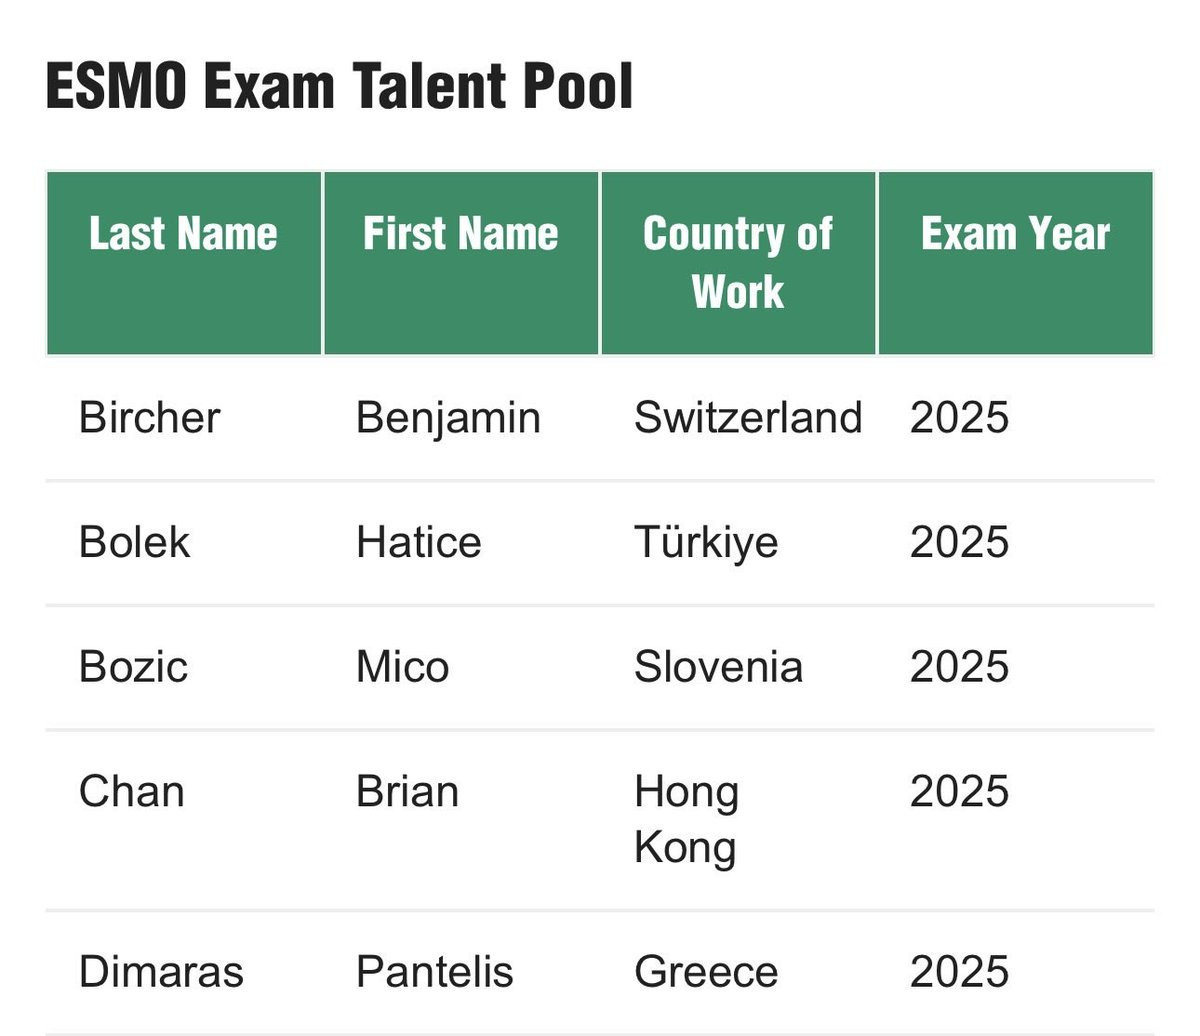The width and height of the screenshot is (1200, 1036).
Task: Select the Slovenia country cell
Action: pos(718,668)
